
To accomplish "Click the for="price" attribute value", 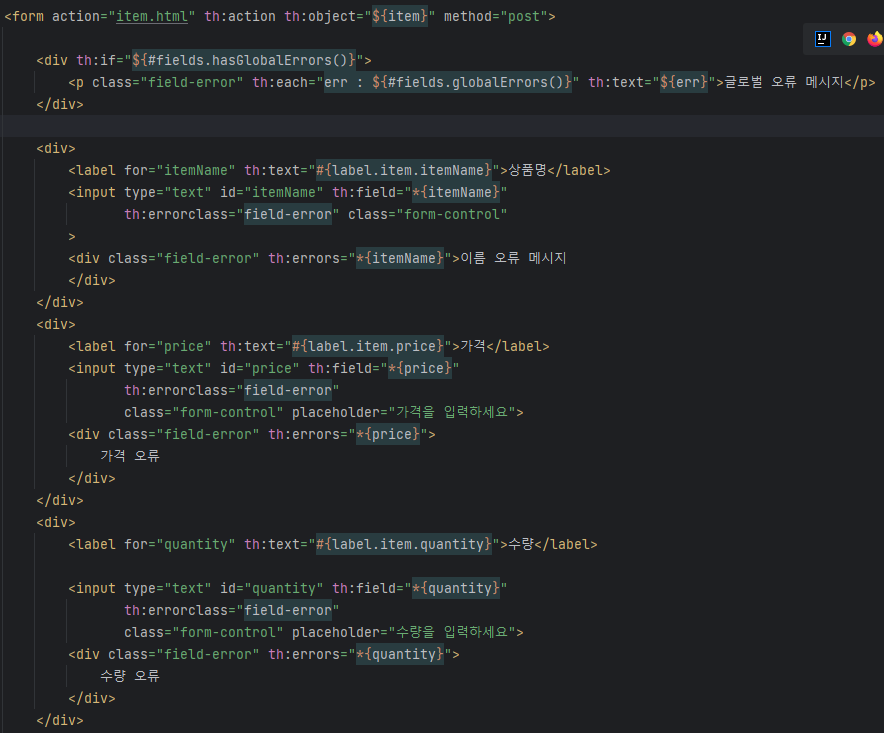I will [x=184, y=346].
